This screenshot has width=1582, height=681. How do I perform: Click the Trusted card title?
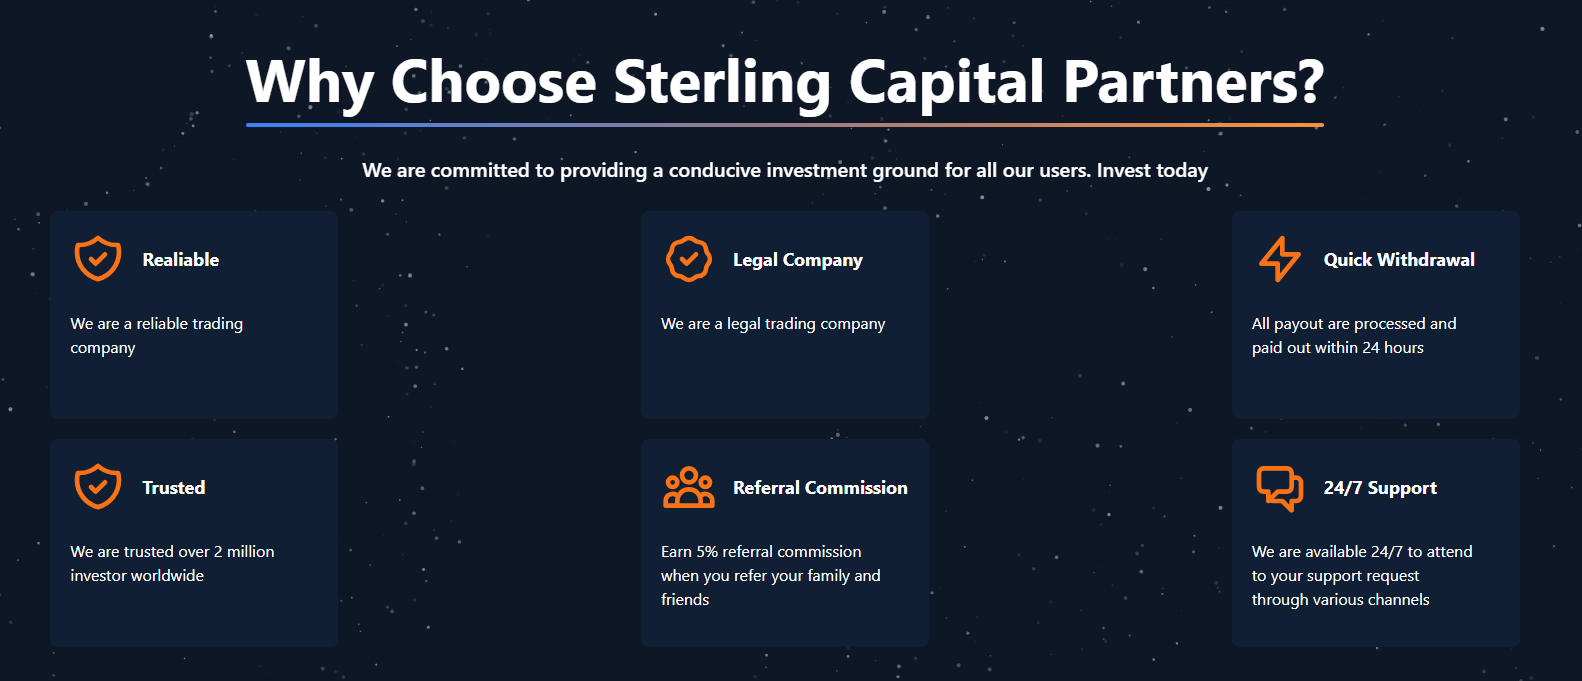(174, 488)
